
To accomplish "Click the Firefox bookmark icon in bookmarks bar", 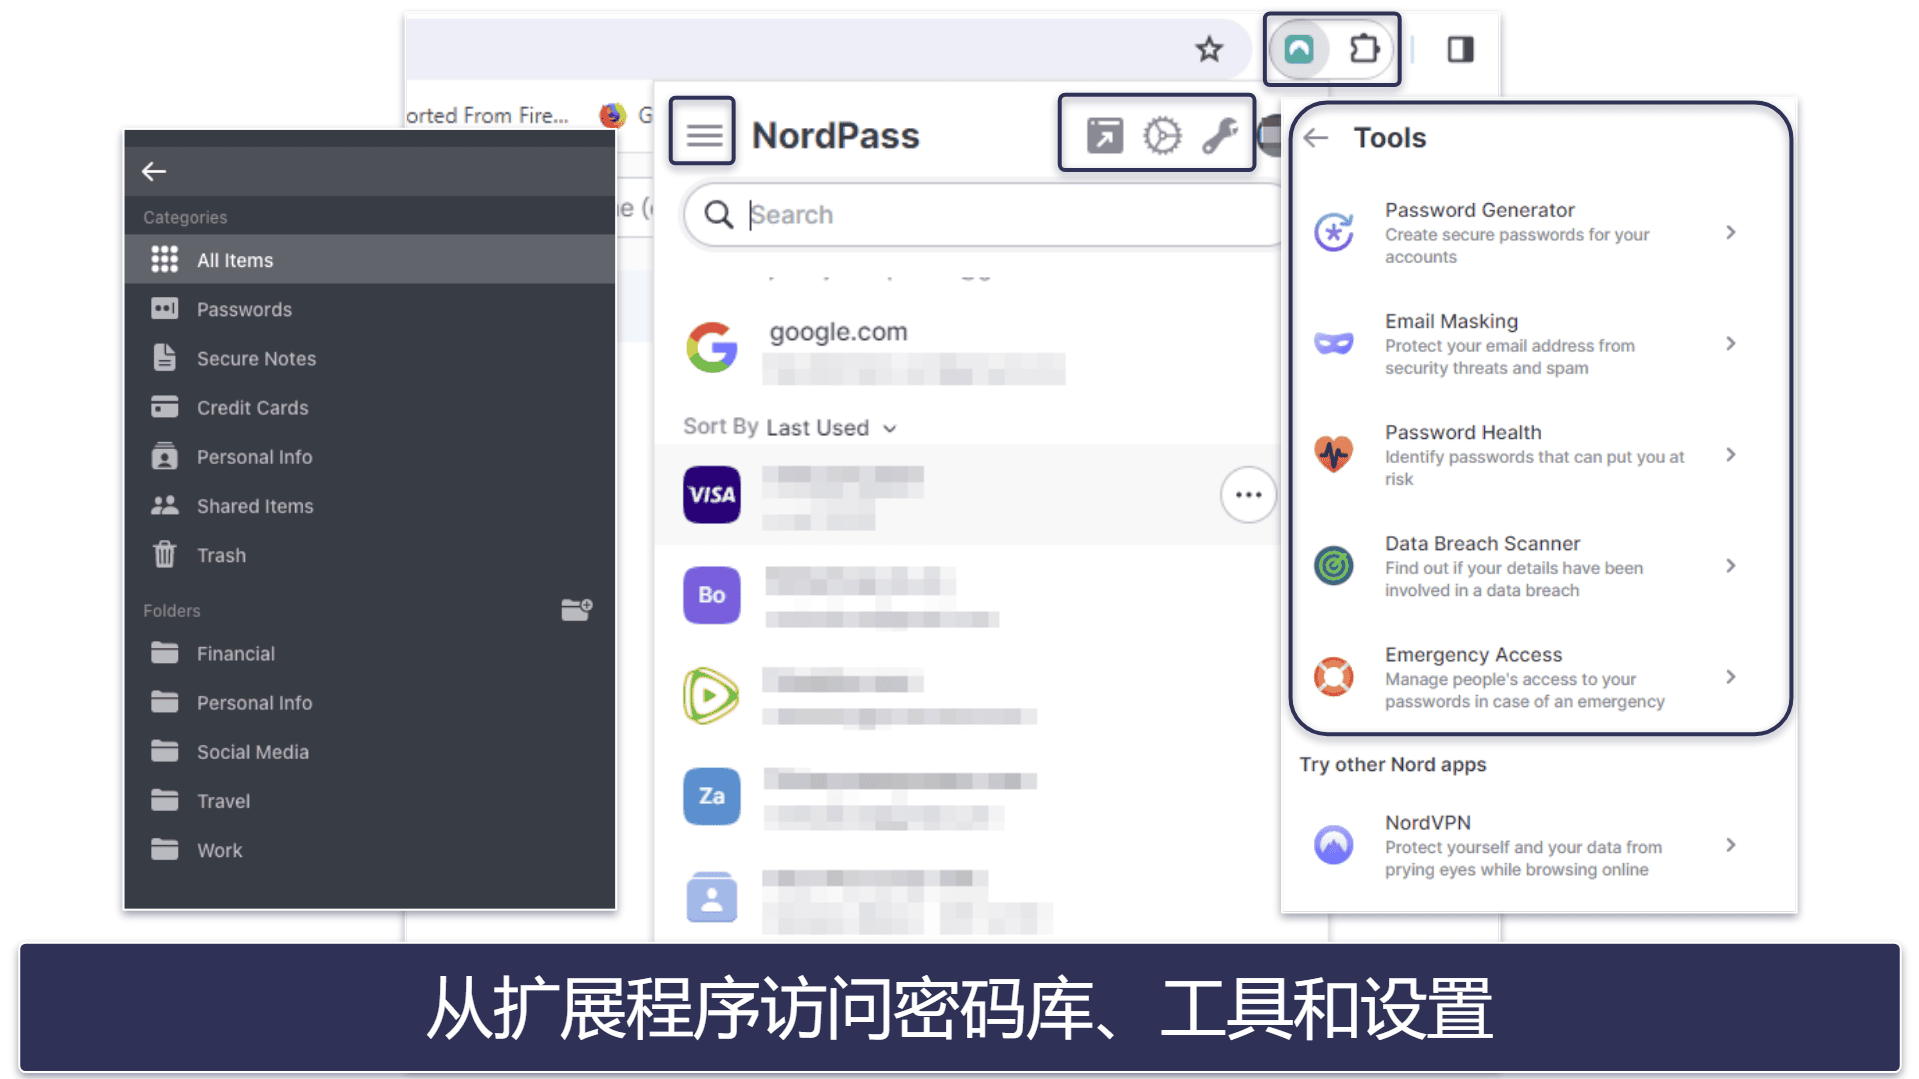I will tap(611, 115).
